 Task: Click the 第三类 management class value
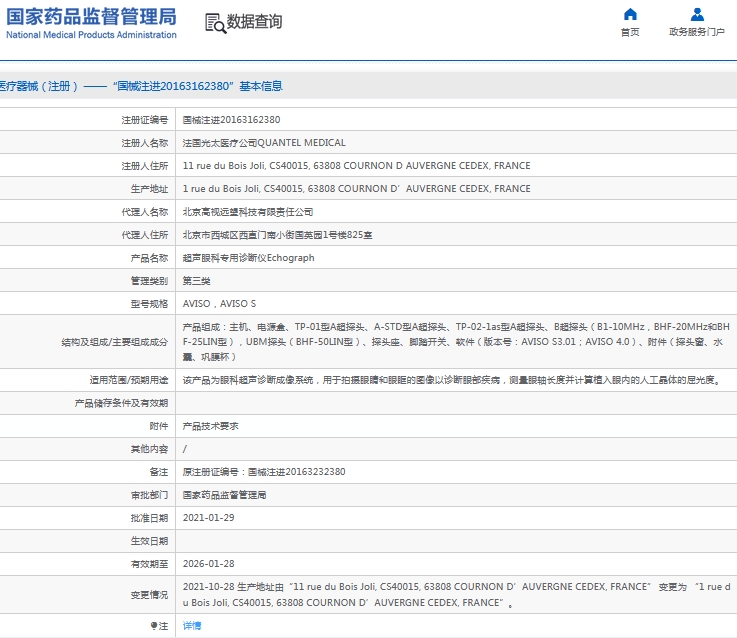click(196, 281)
